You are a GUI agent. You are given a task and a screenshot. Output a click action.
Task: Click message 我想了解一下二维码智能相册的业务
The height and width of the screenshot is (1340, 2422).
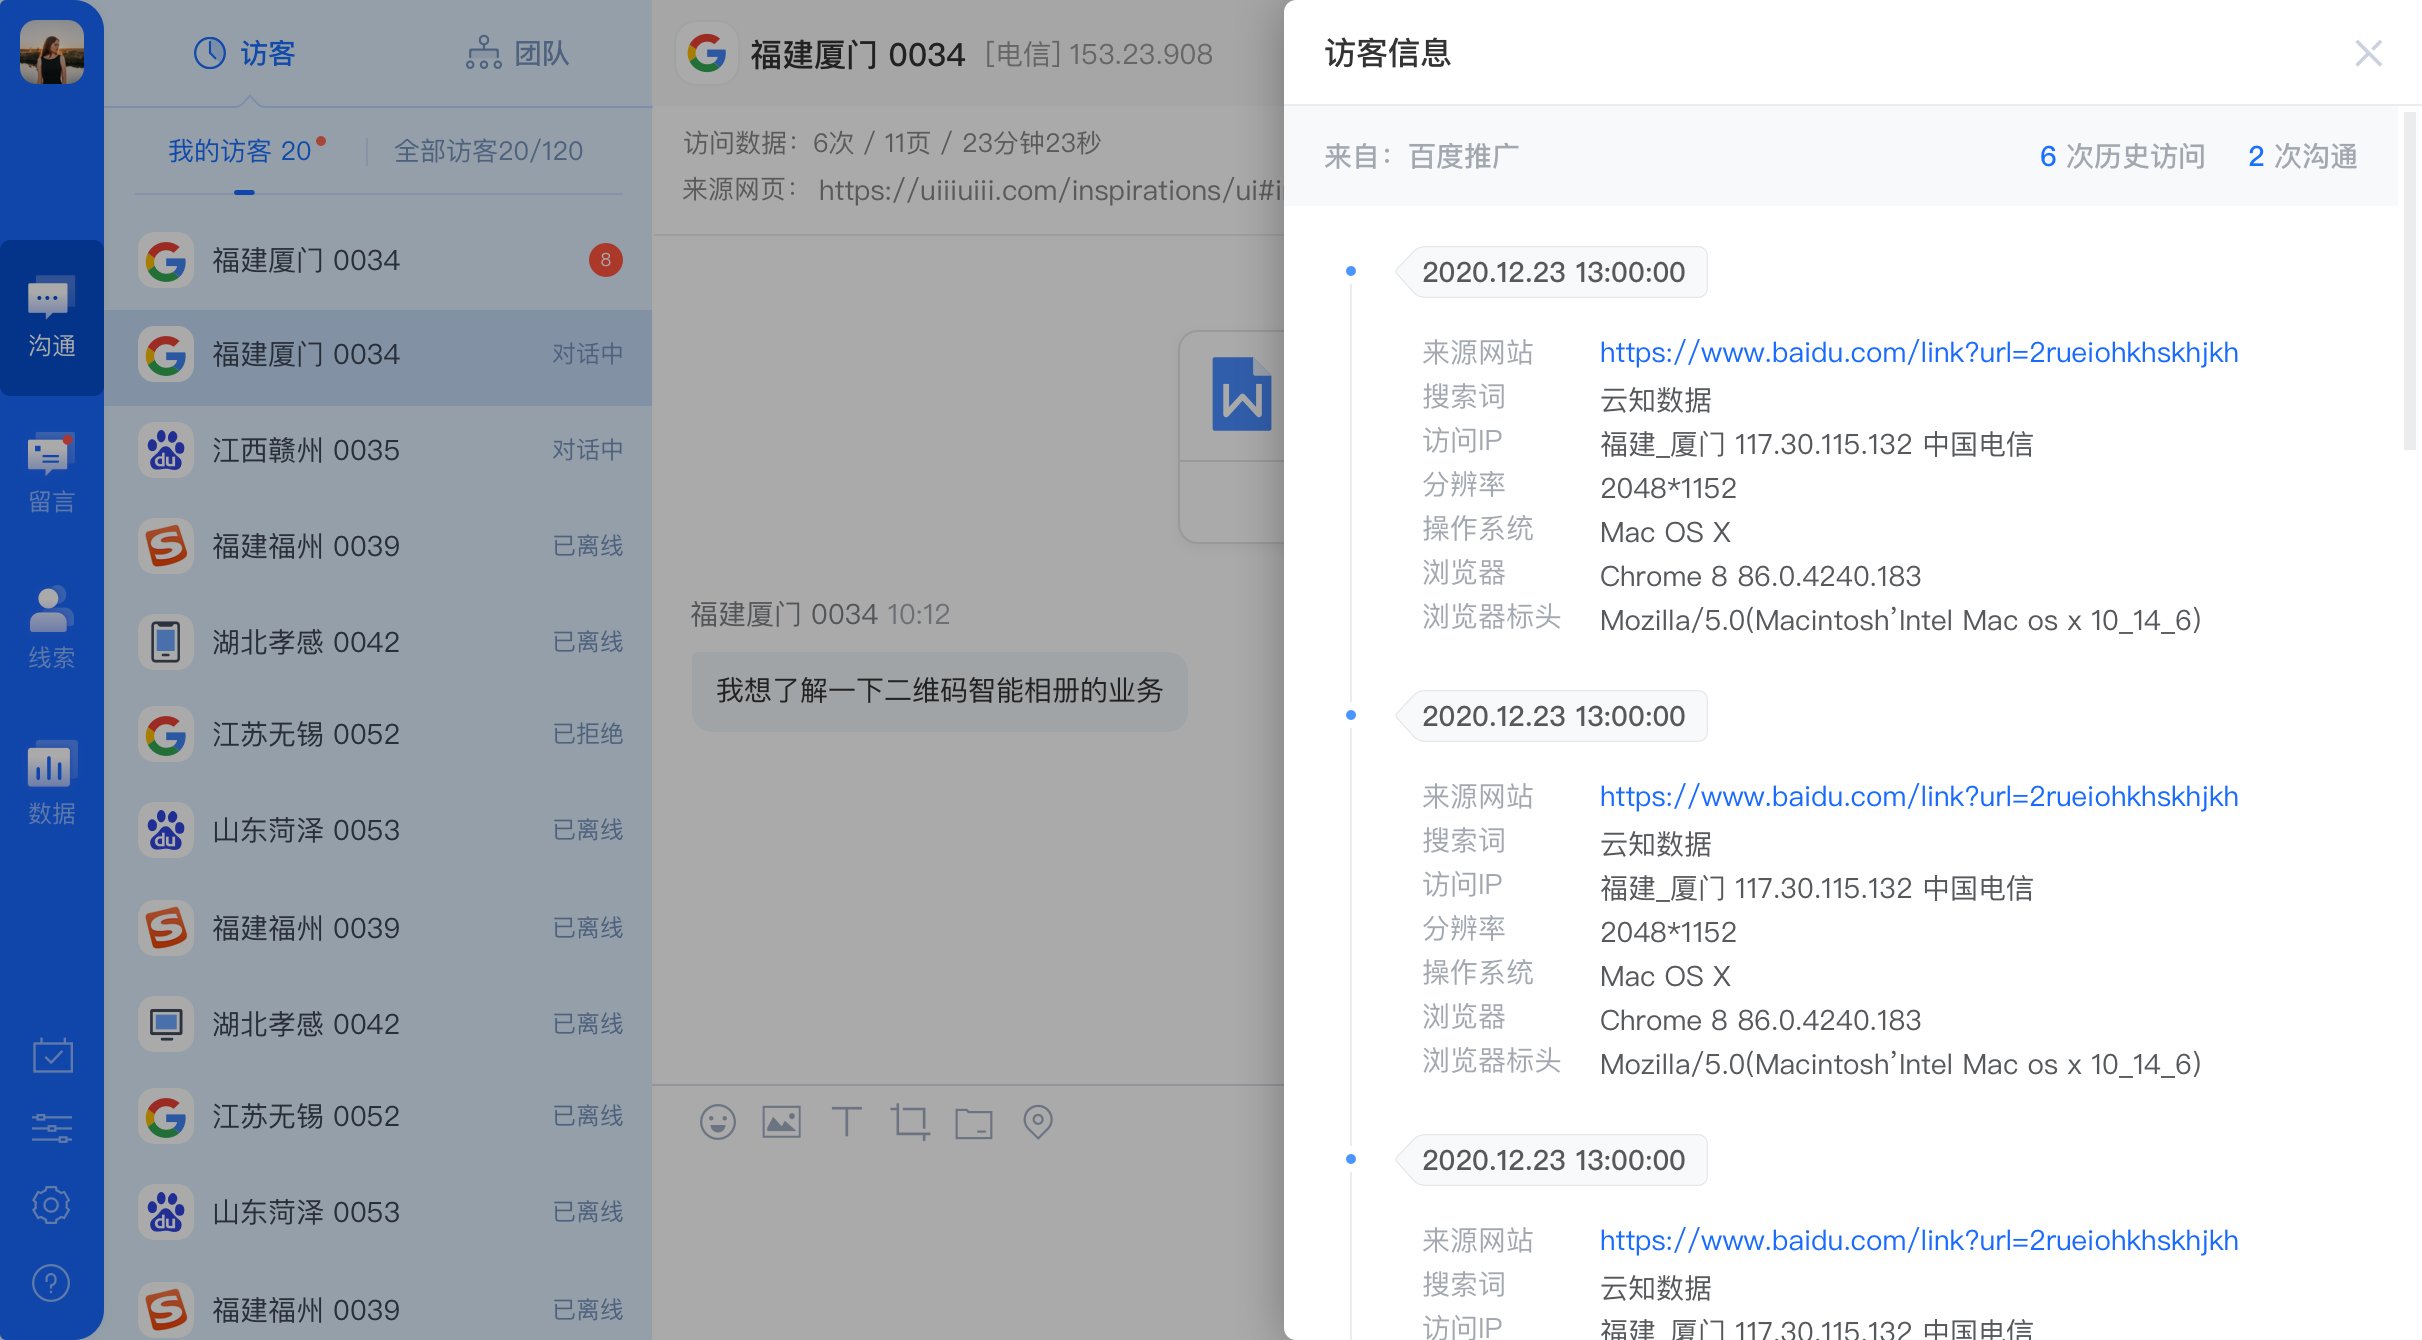tap(939, 691)
